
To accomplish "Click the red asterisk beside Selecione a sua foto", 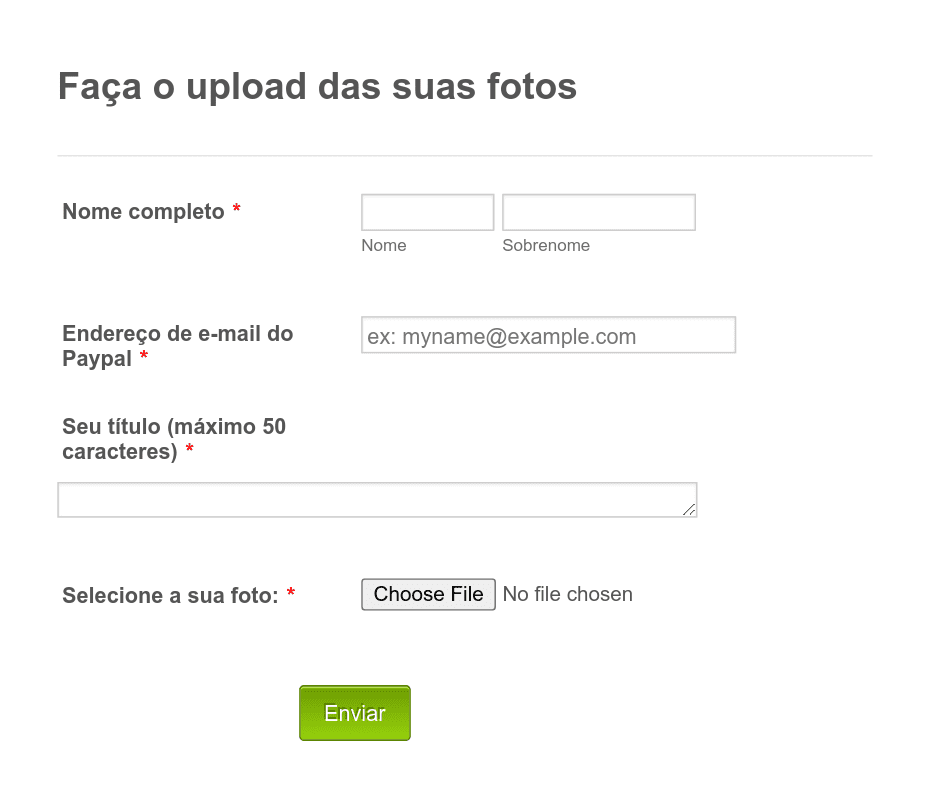I will (291, 592).
